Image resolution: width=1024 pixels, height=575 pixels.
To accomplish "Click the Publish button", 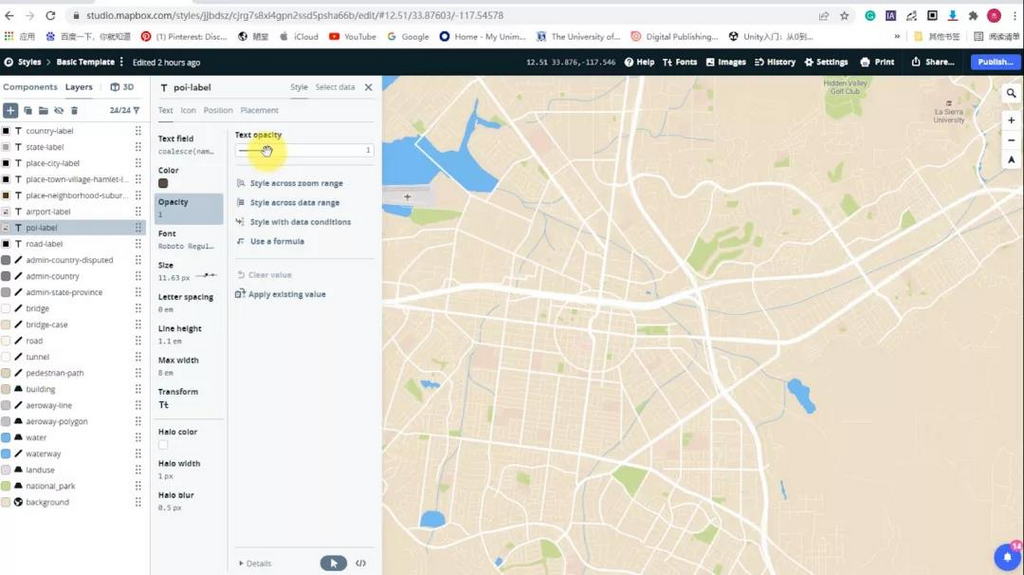I will [x=995, y=62].
